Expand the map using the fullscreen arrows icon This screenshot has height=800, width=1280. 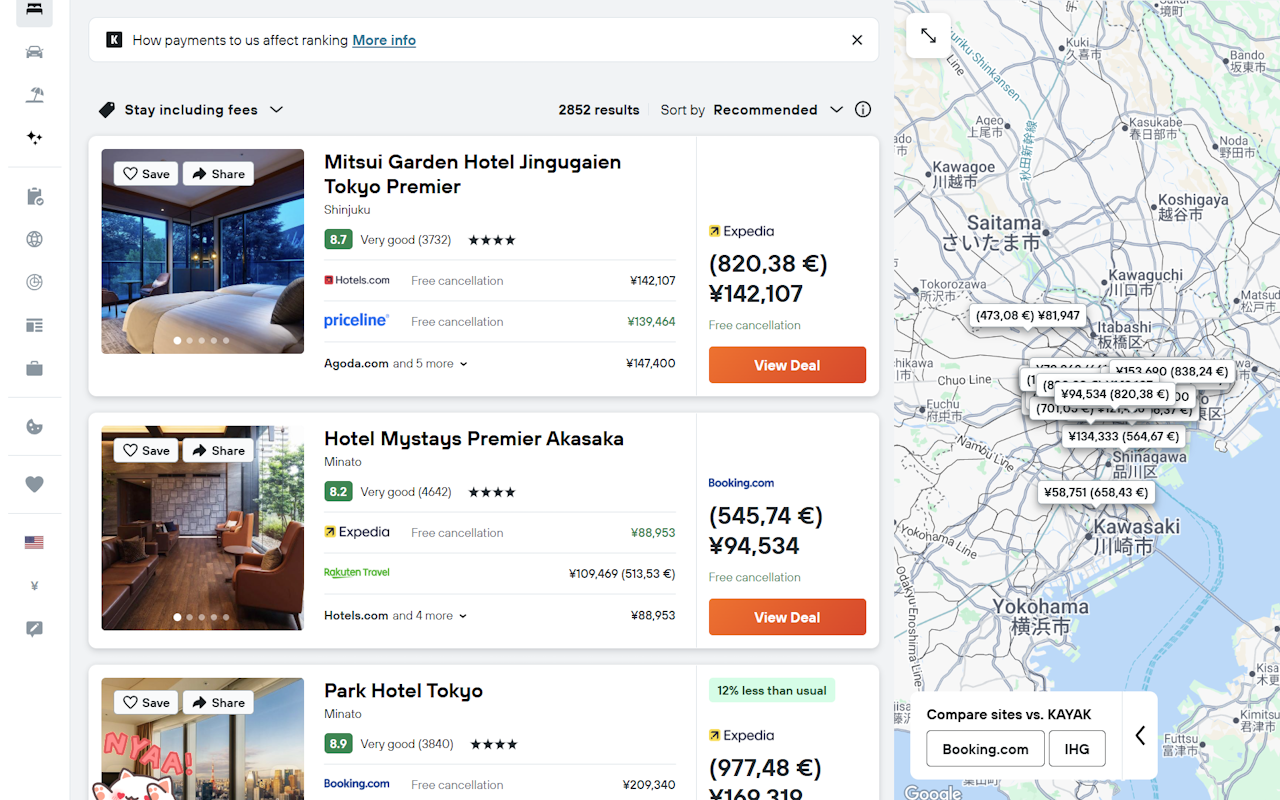pyautogui.click(x=928, y=35)
